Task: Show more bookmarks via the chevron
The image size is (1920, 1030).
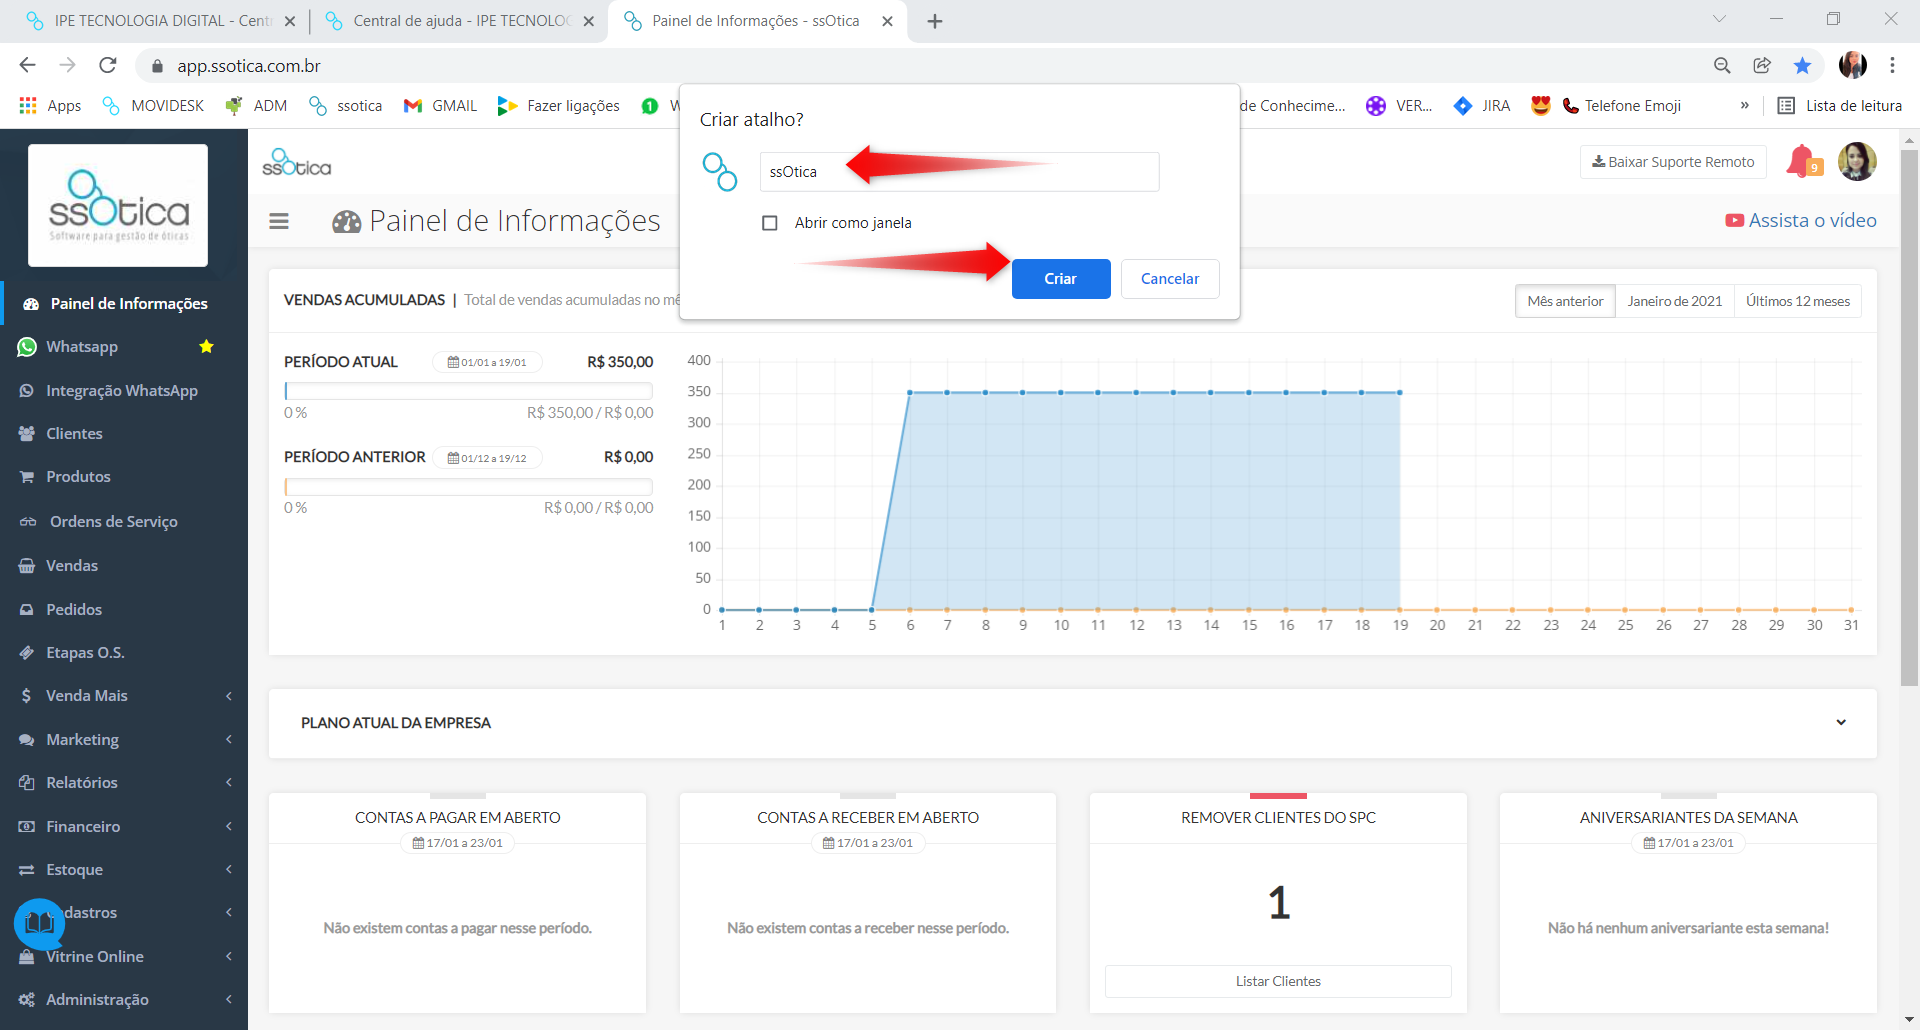Action: (1745, 106)
